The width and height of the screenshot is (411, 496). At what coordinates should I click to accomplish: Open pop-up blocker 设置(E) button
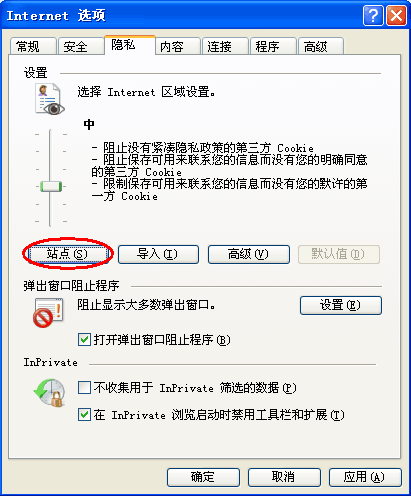click(341, 305)
